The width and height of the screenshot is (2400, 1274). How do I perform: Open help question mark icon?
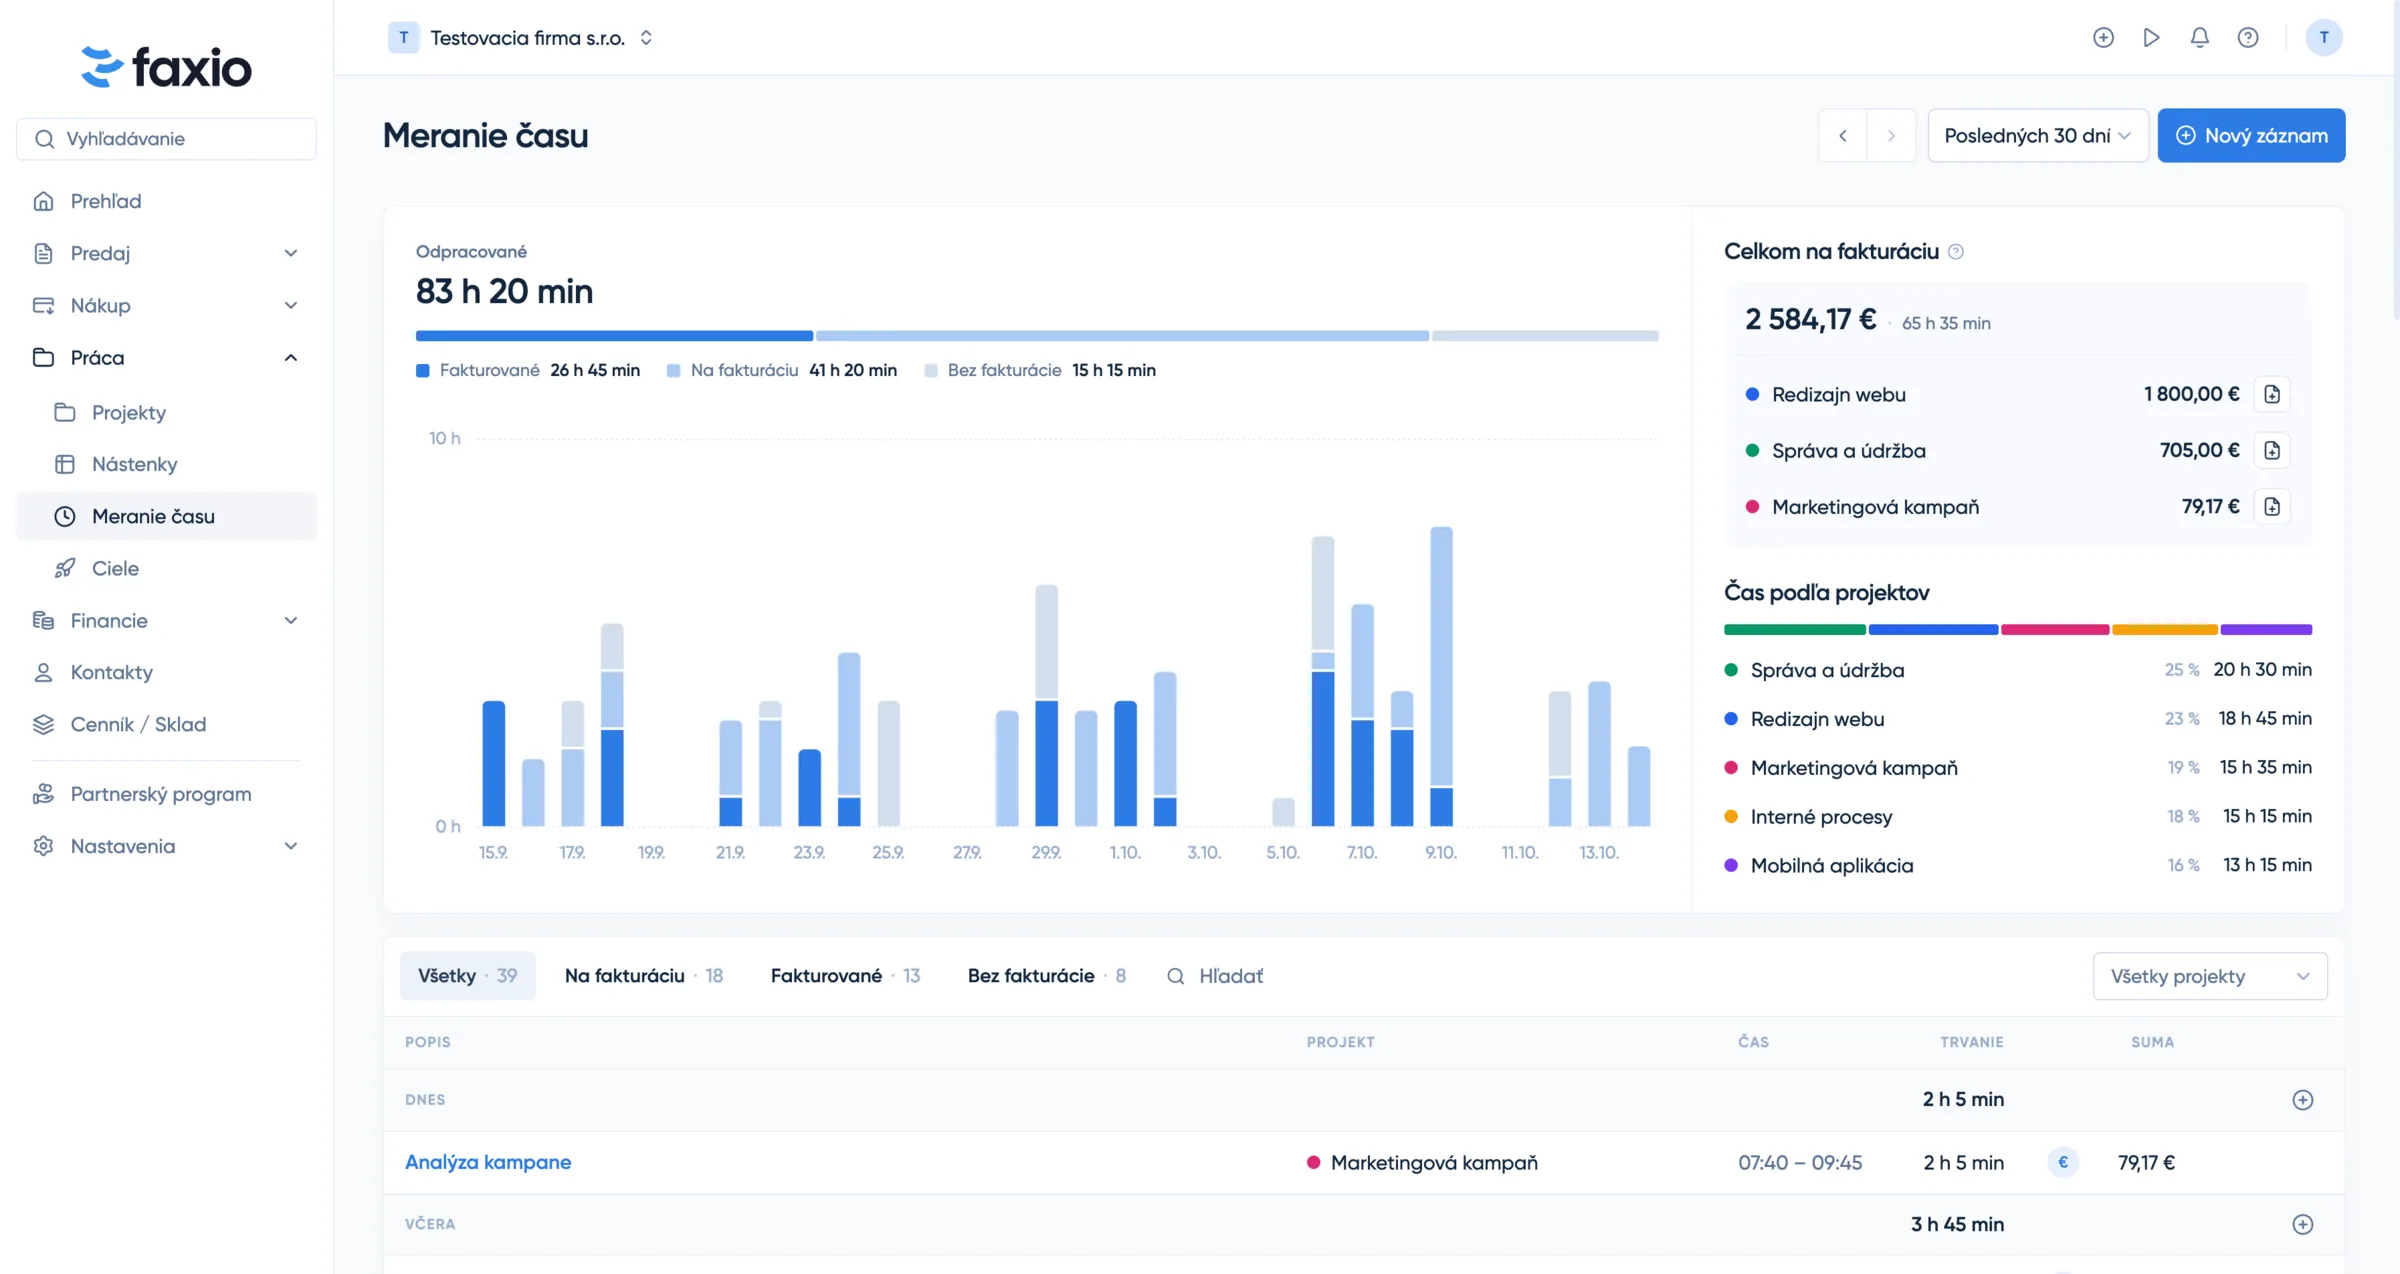pyautogui.click(x=2247, y=38)
